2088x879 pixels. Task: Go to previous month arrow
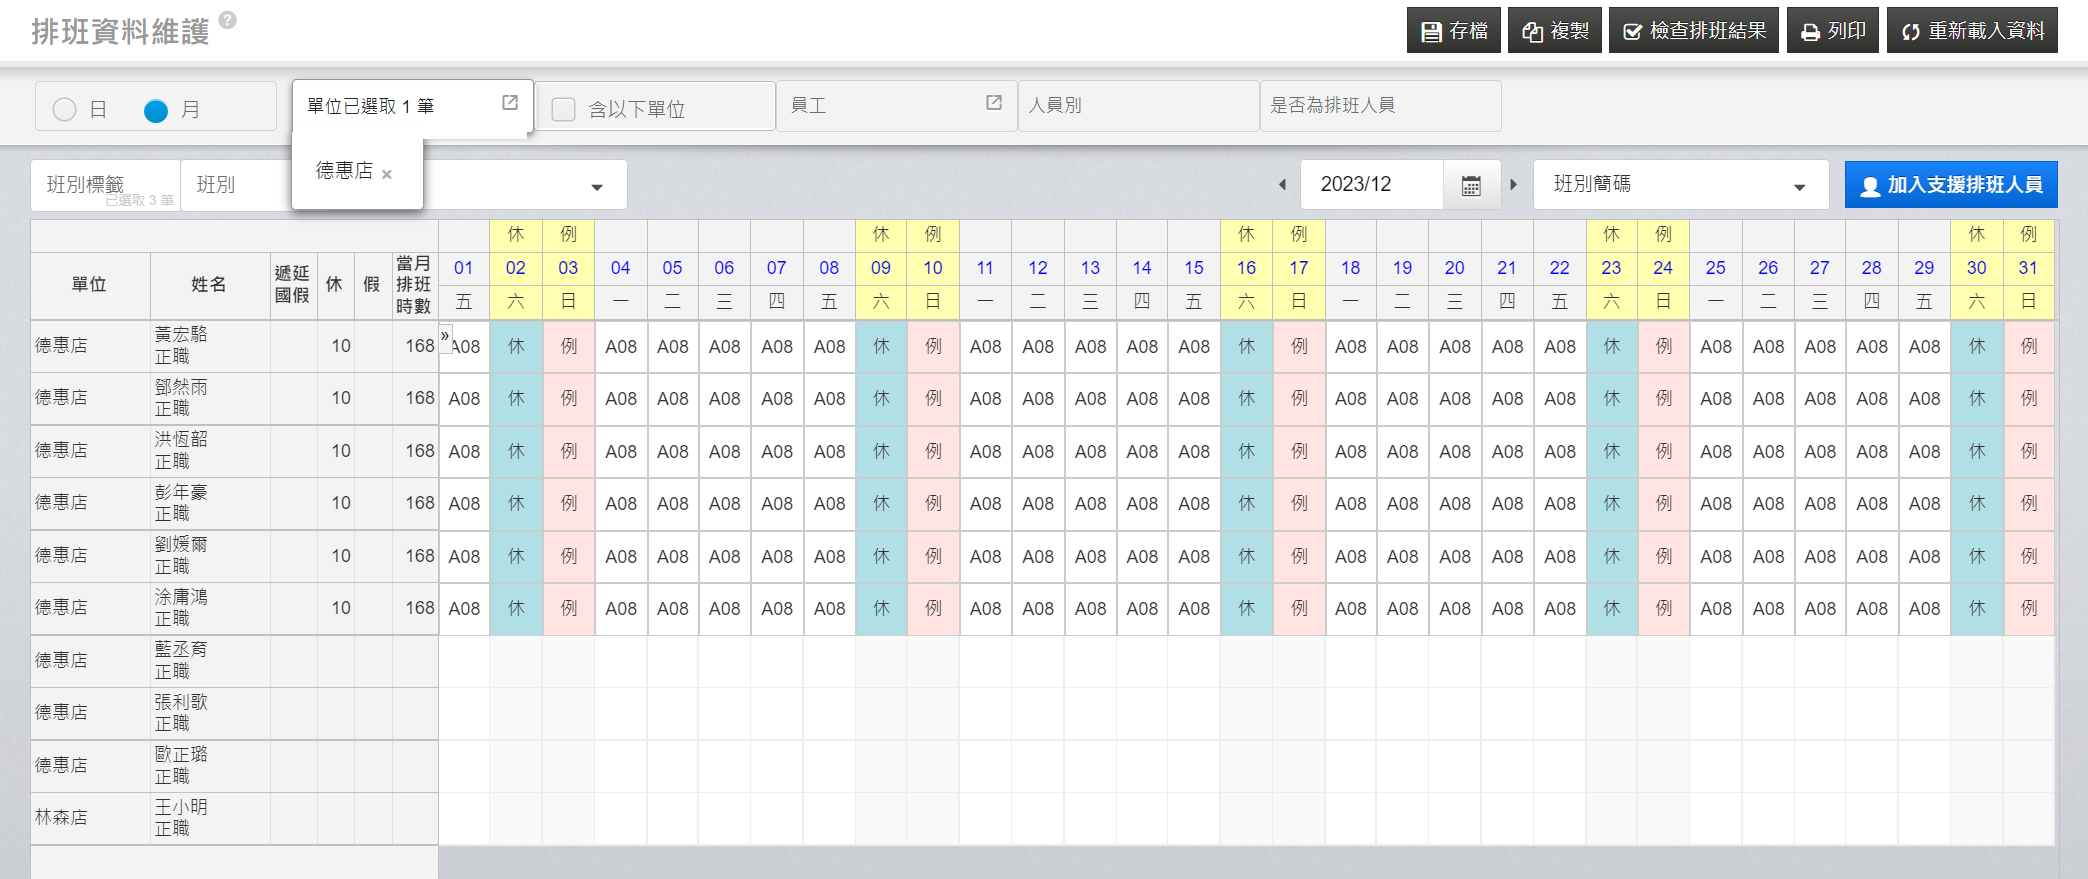click(1283, 185)
